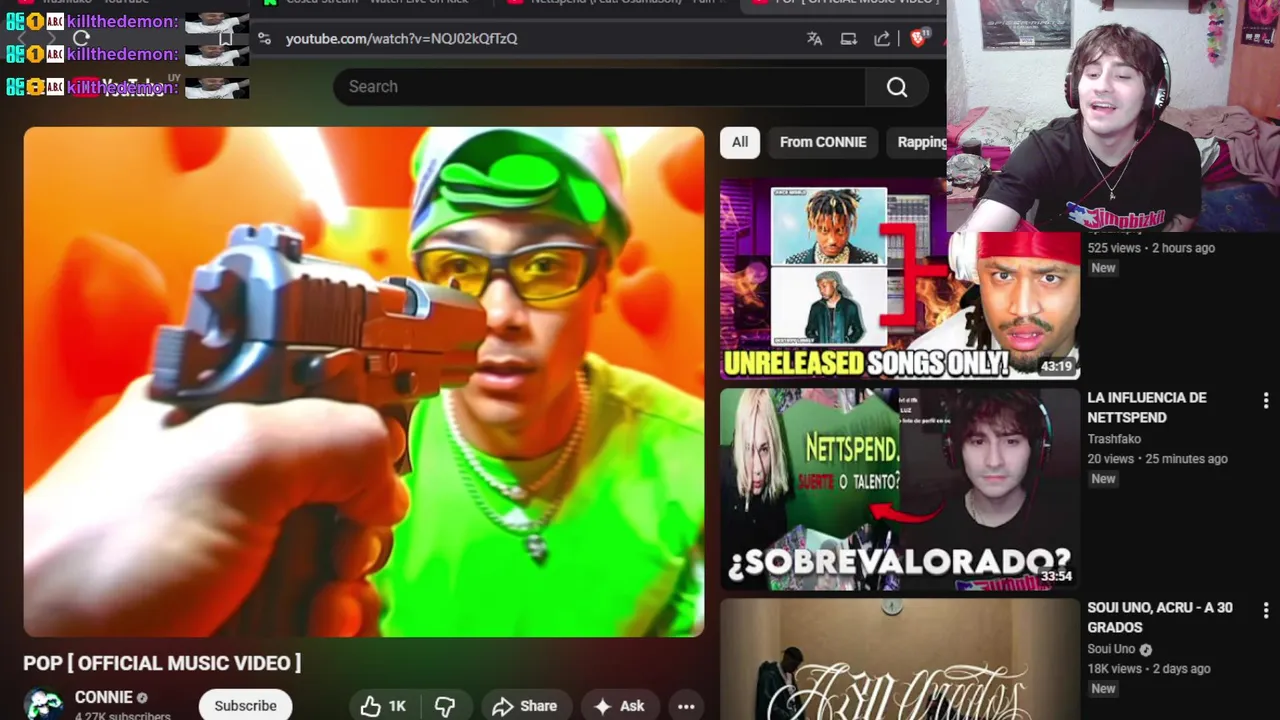Click the text 525 views 2 hours ago
Image resolution: width=1280 pixels, height=720 pixels.
tap(1151, 248)
